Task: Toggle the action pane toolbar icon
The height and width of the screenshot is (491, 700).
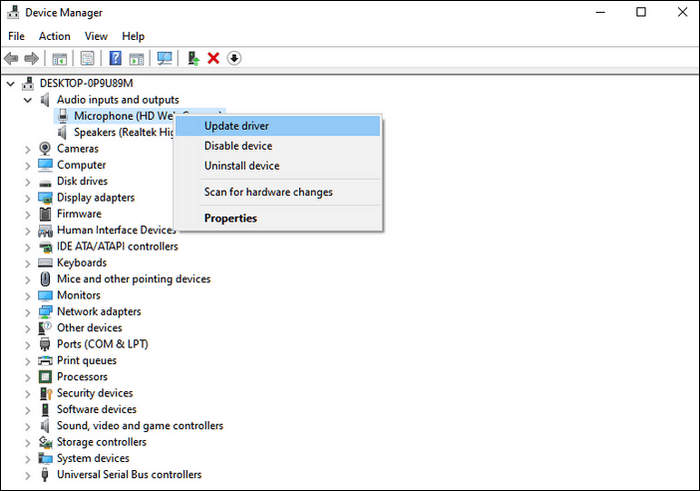Action: pyautogui.click(x=137, y=58)
